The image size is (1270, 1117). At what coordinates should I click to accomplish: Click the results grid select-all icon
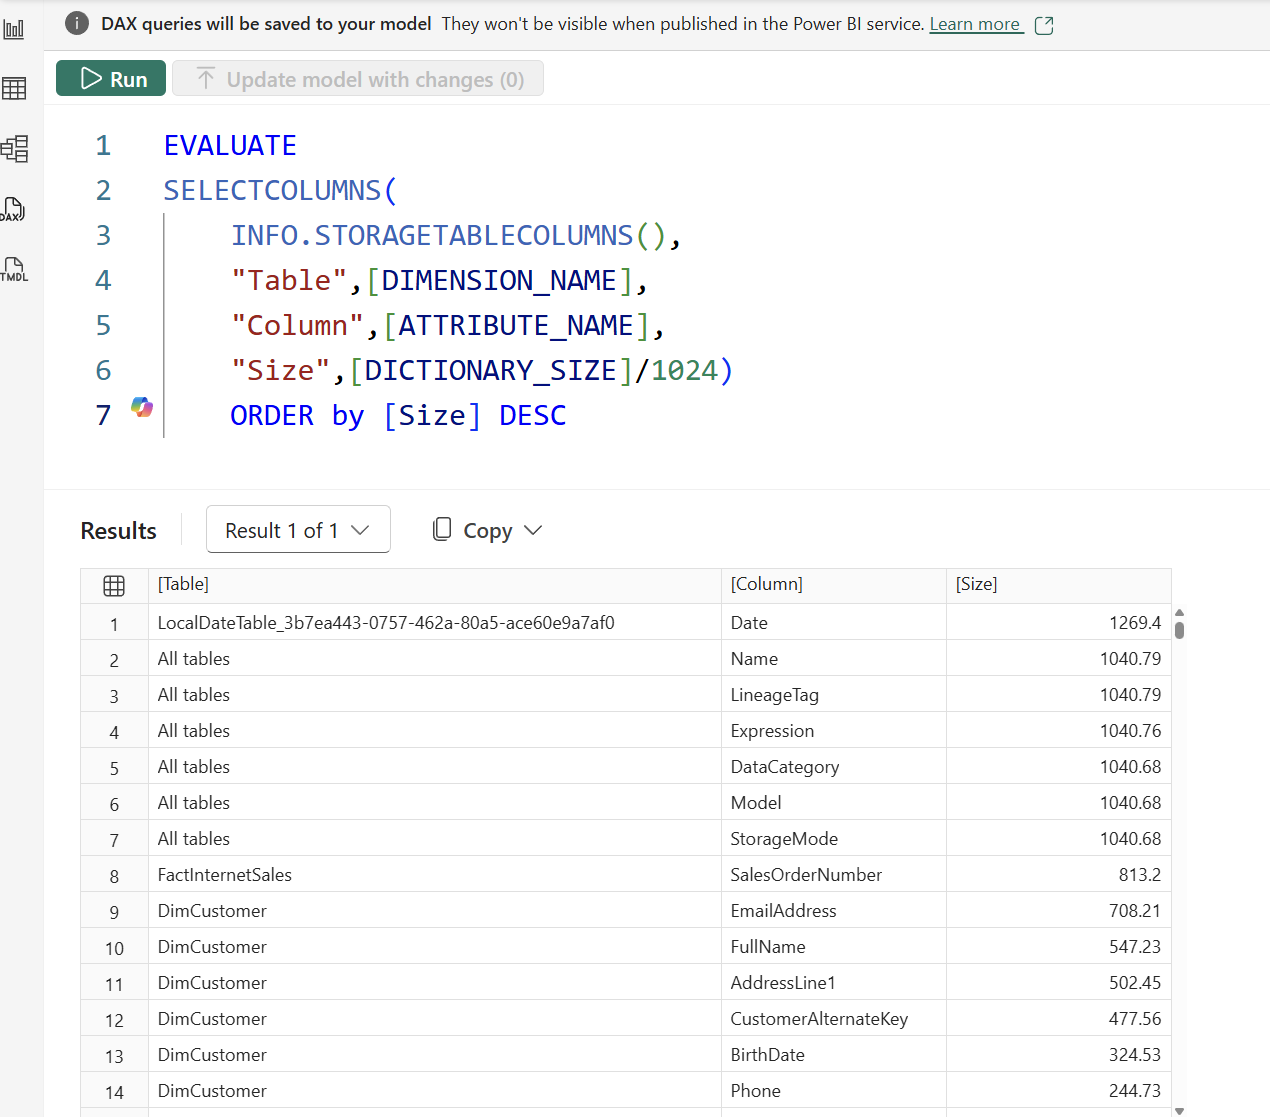[x=114, y=586]
